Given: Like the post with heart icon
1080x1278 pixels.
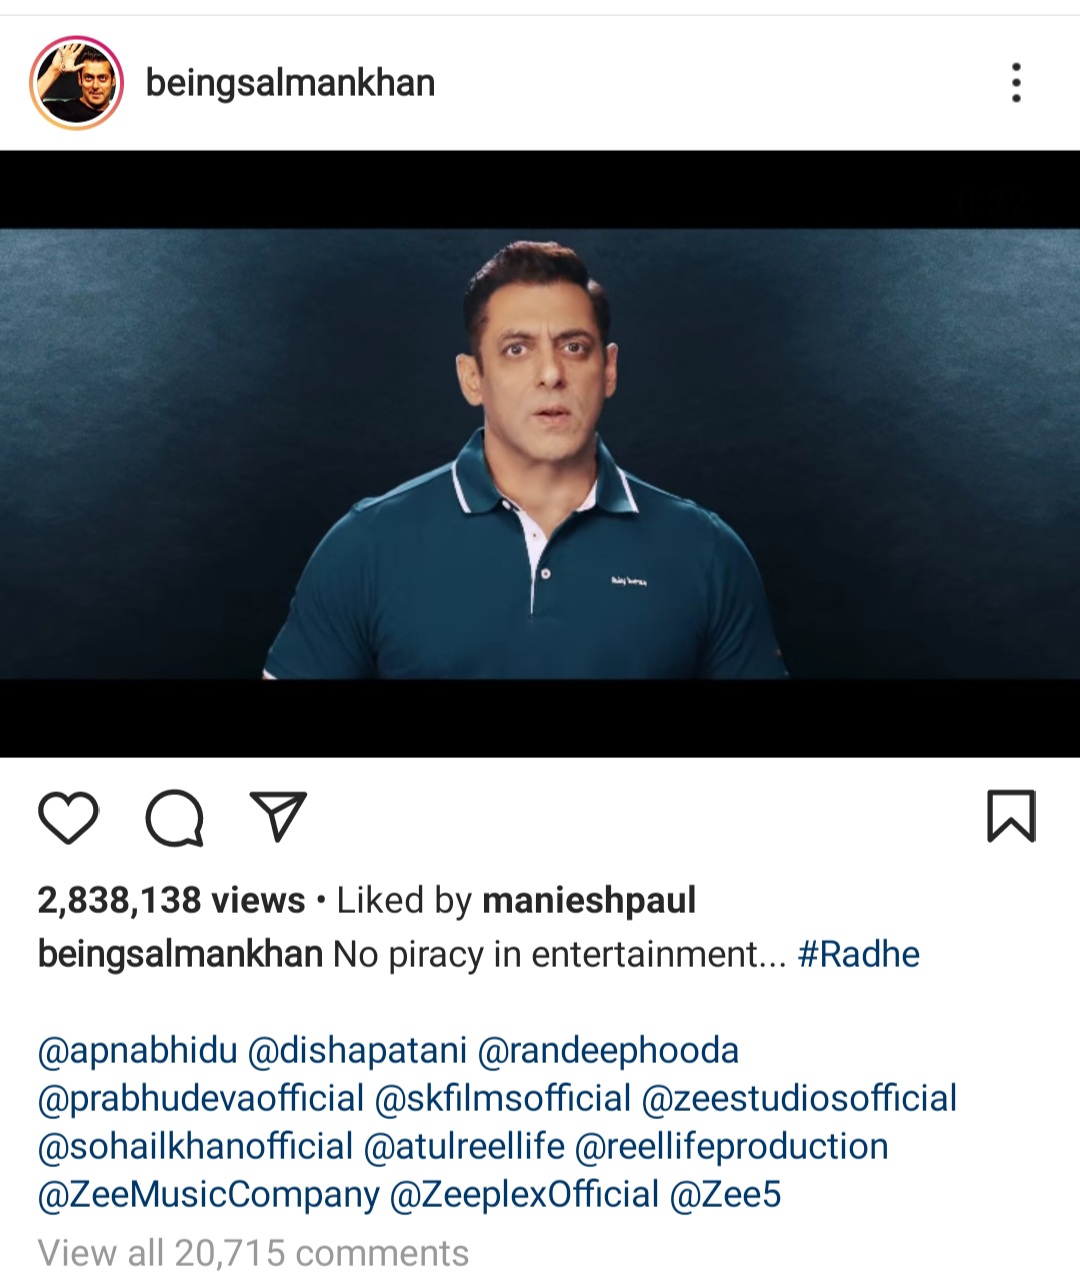Looking at the screenshot, I should click(68, 817).
